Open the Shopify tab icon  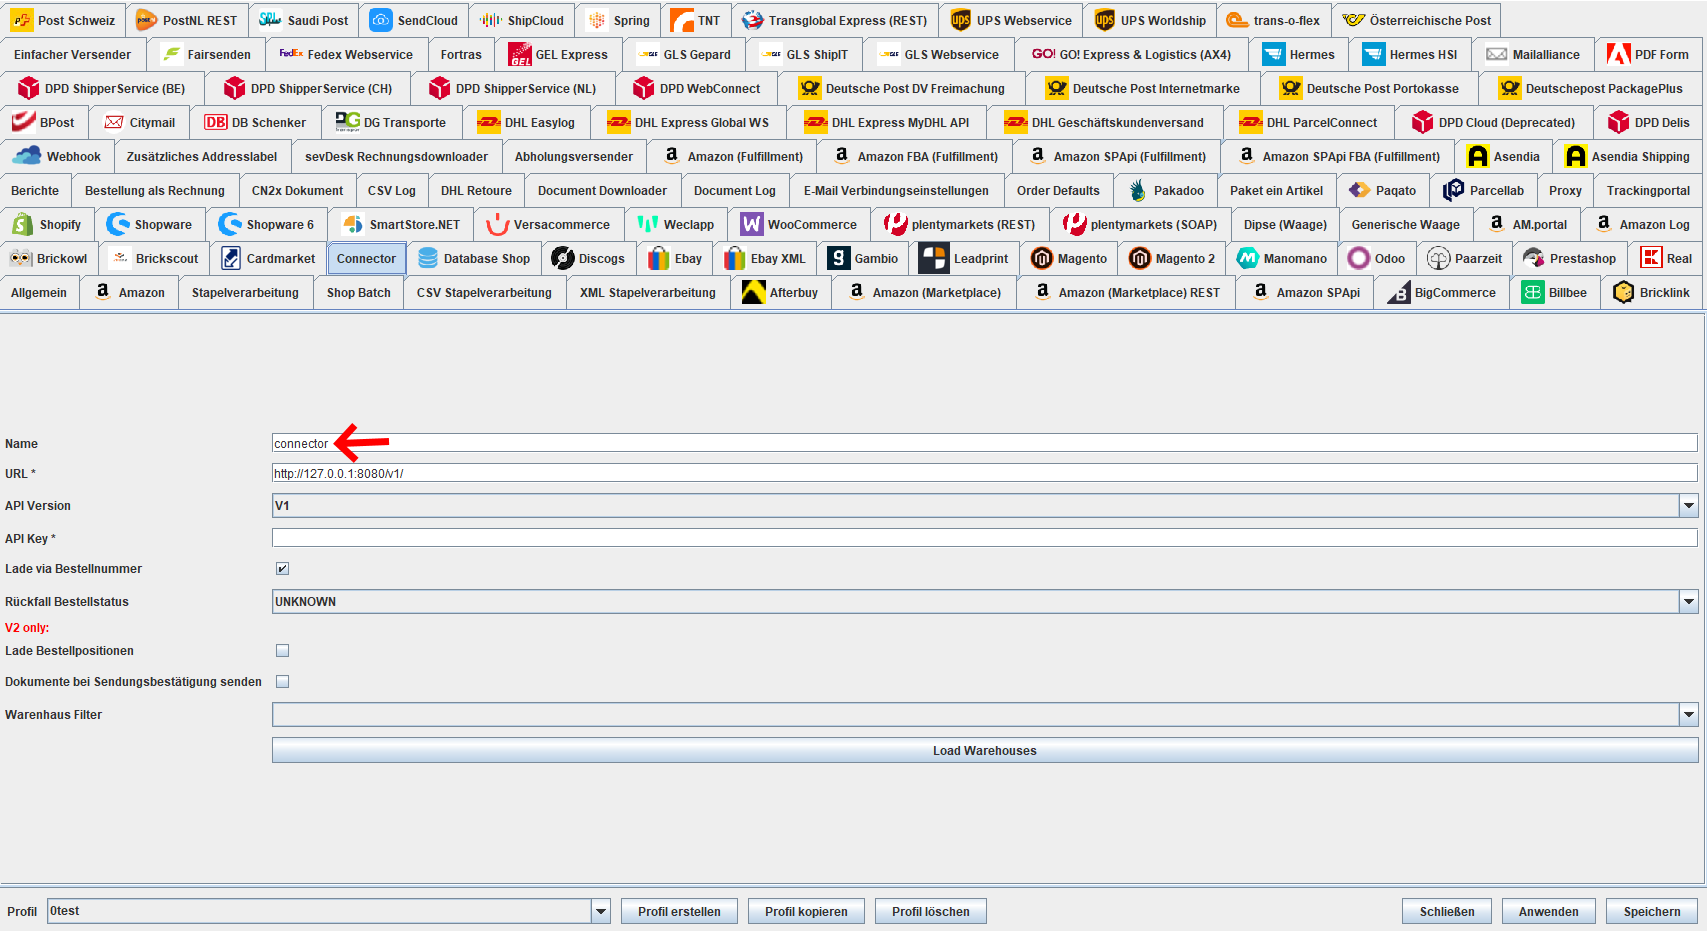21,224
